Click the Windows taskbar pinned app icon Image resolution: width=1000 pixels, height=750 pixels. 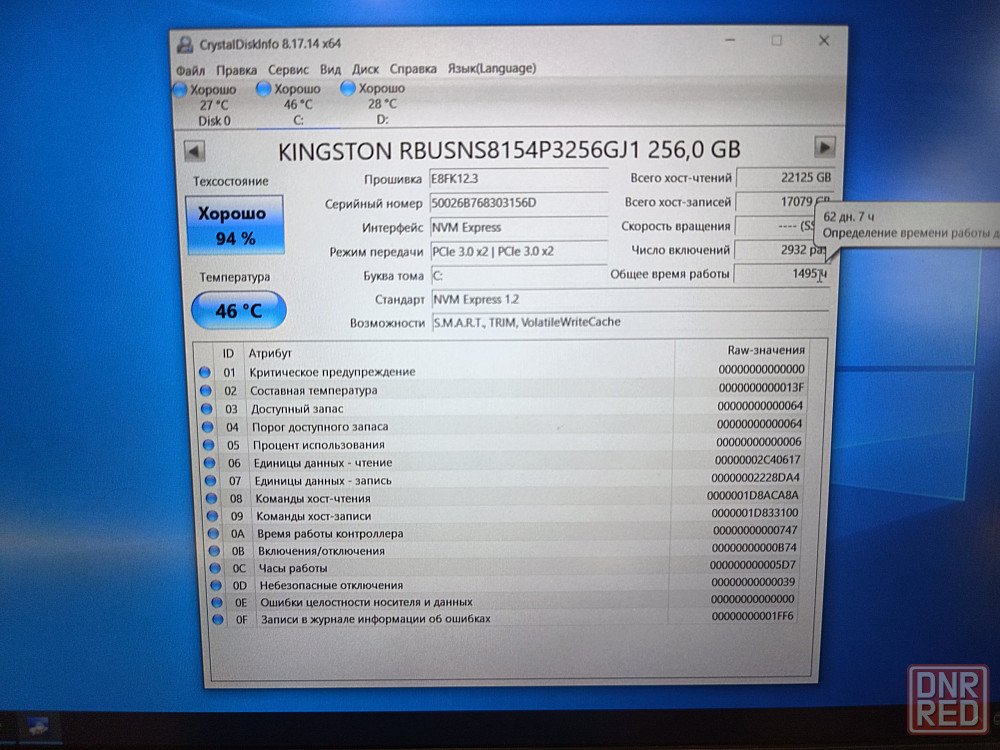pos(38,726)
